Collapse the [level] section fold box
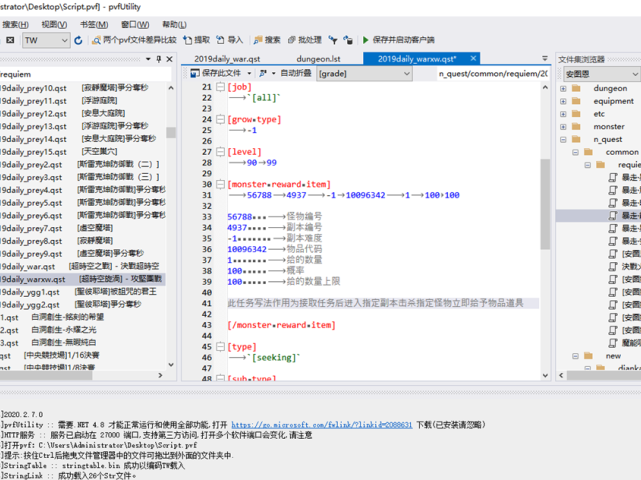This screenshot has height=480, width=641. tap(221, 152)
